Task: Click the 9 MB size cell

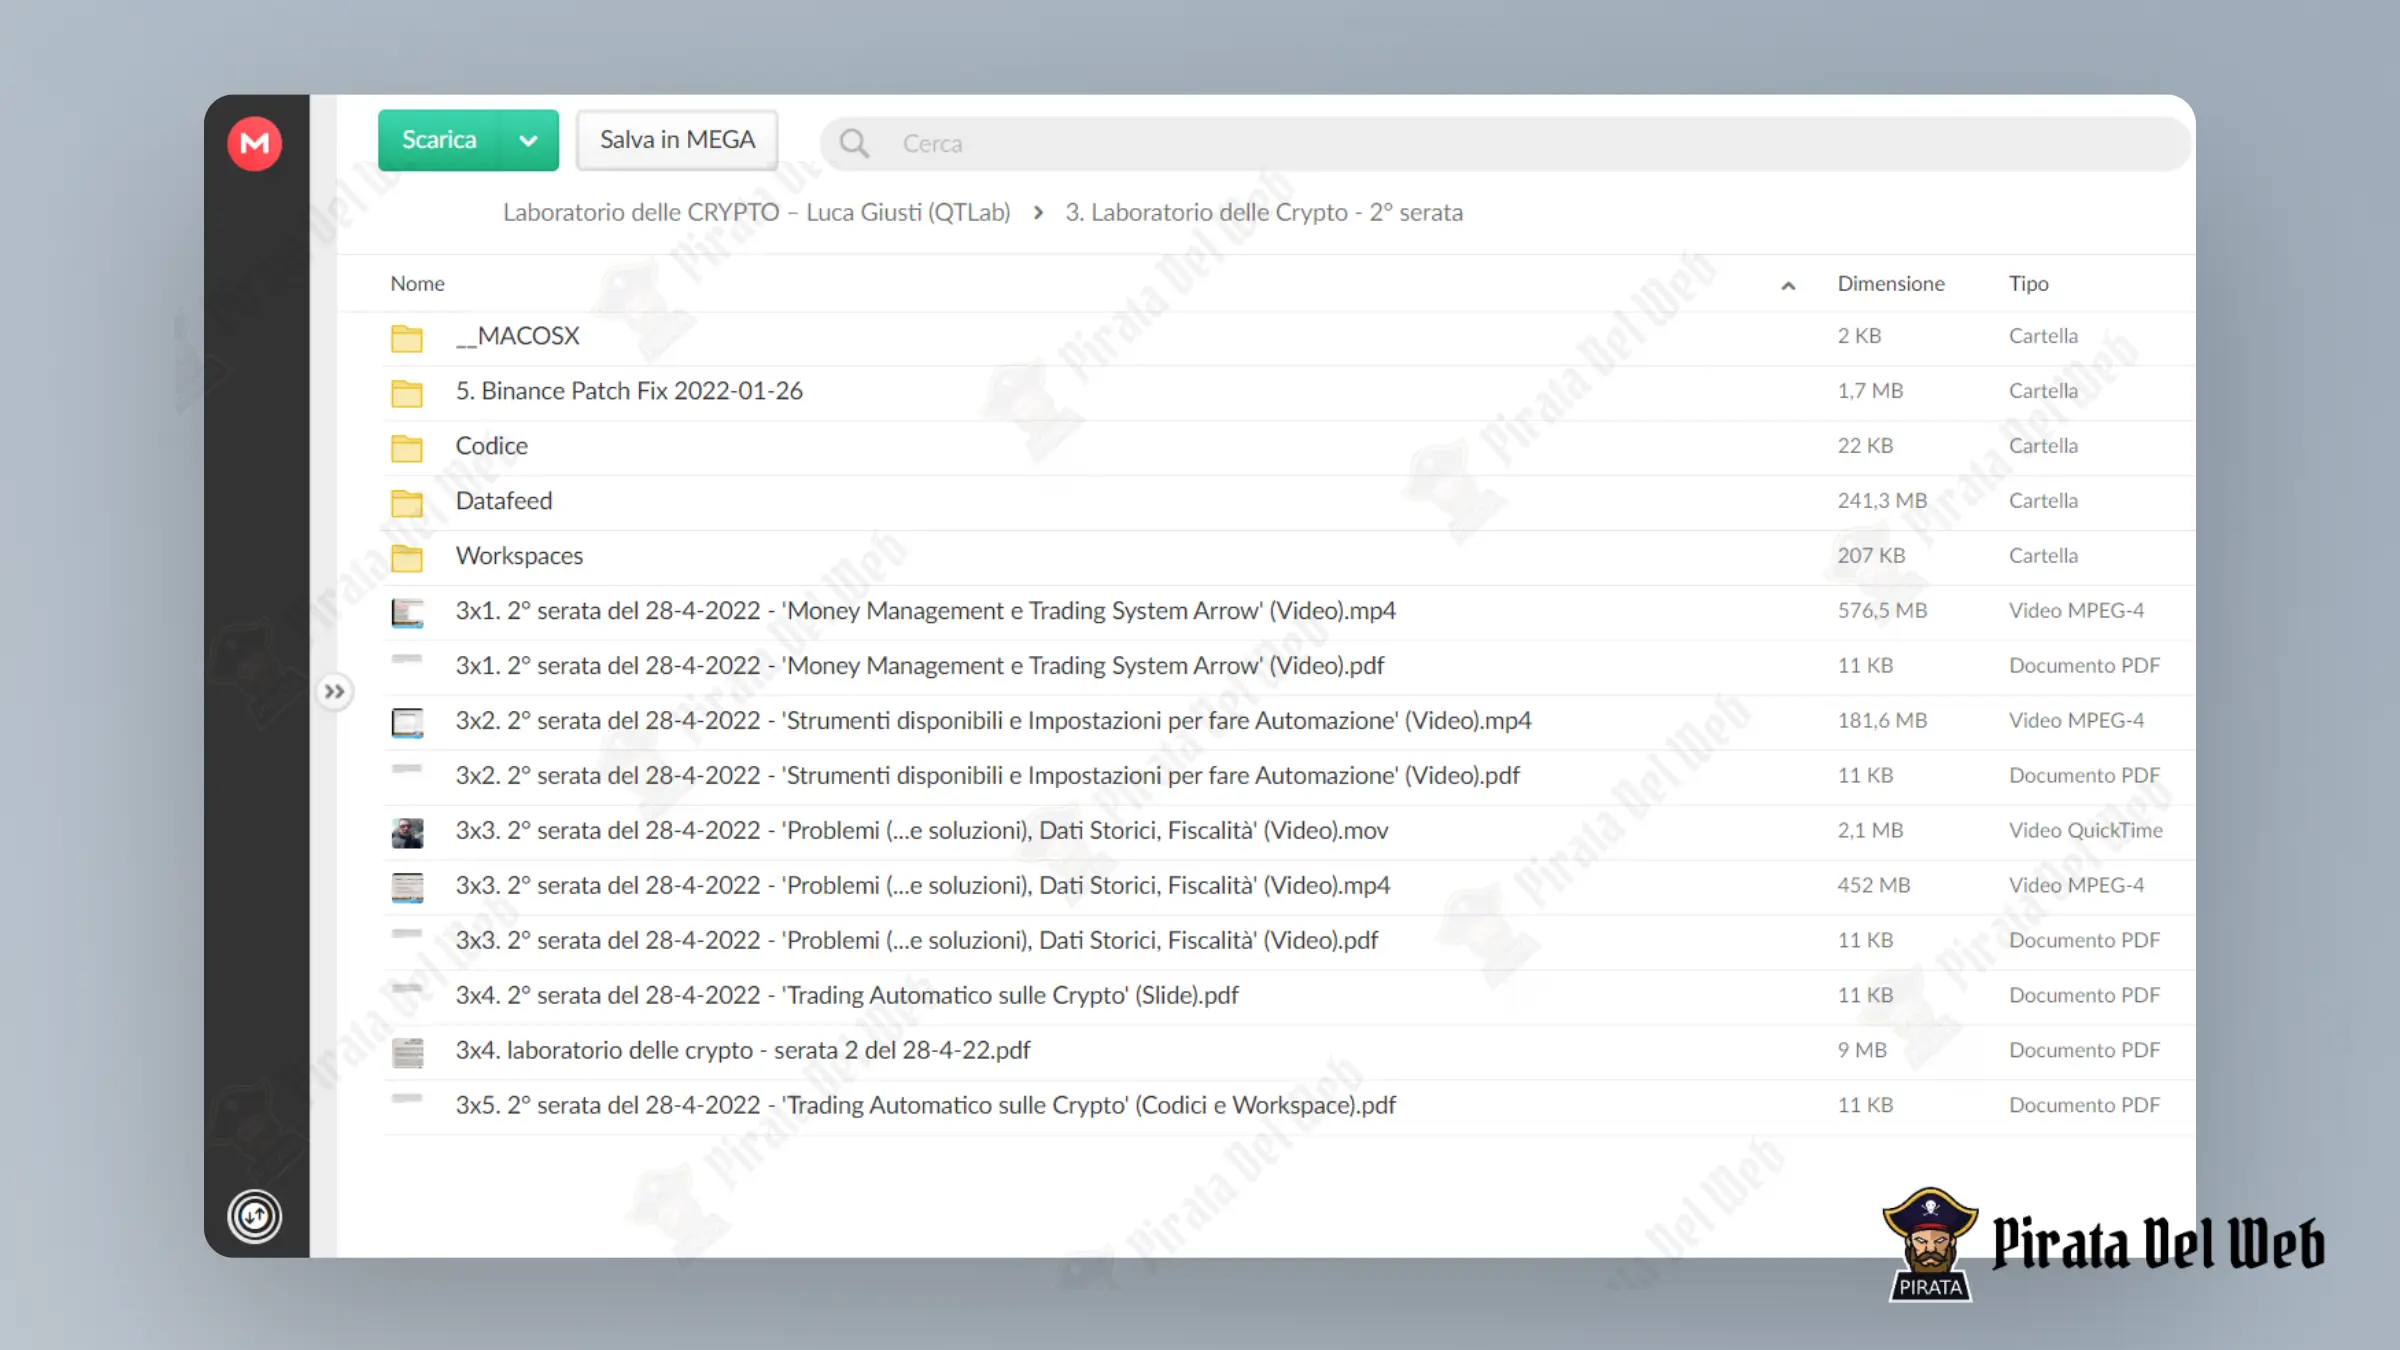Action: pos(1862,1051)
